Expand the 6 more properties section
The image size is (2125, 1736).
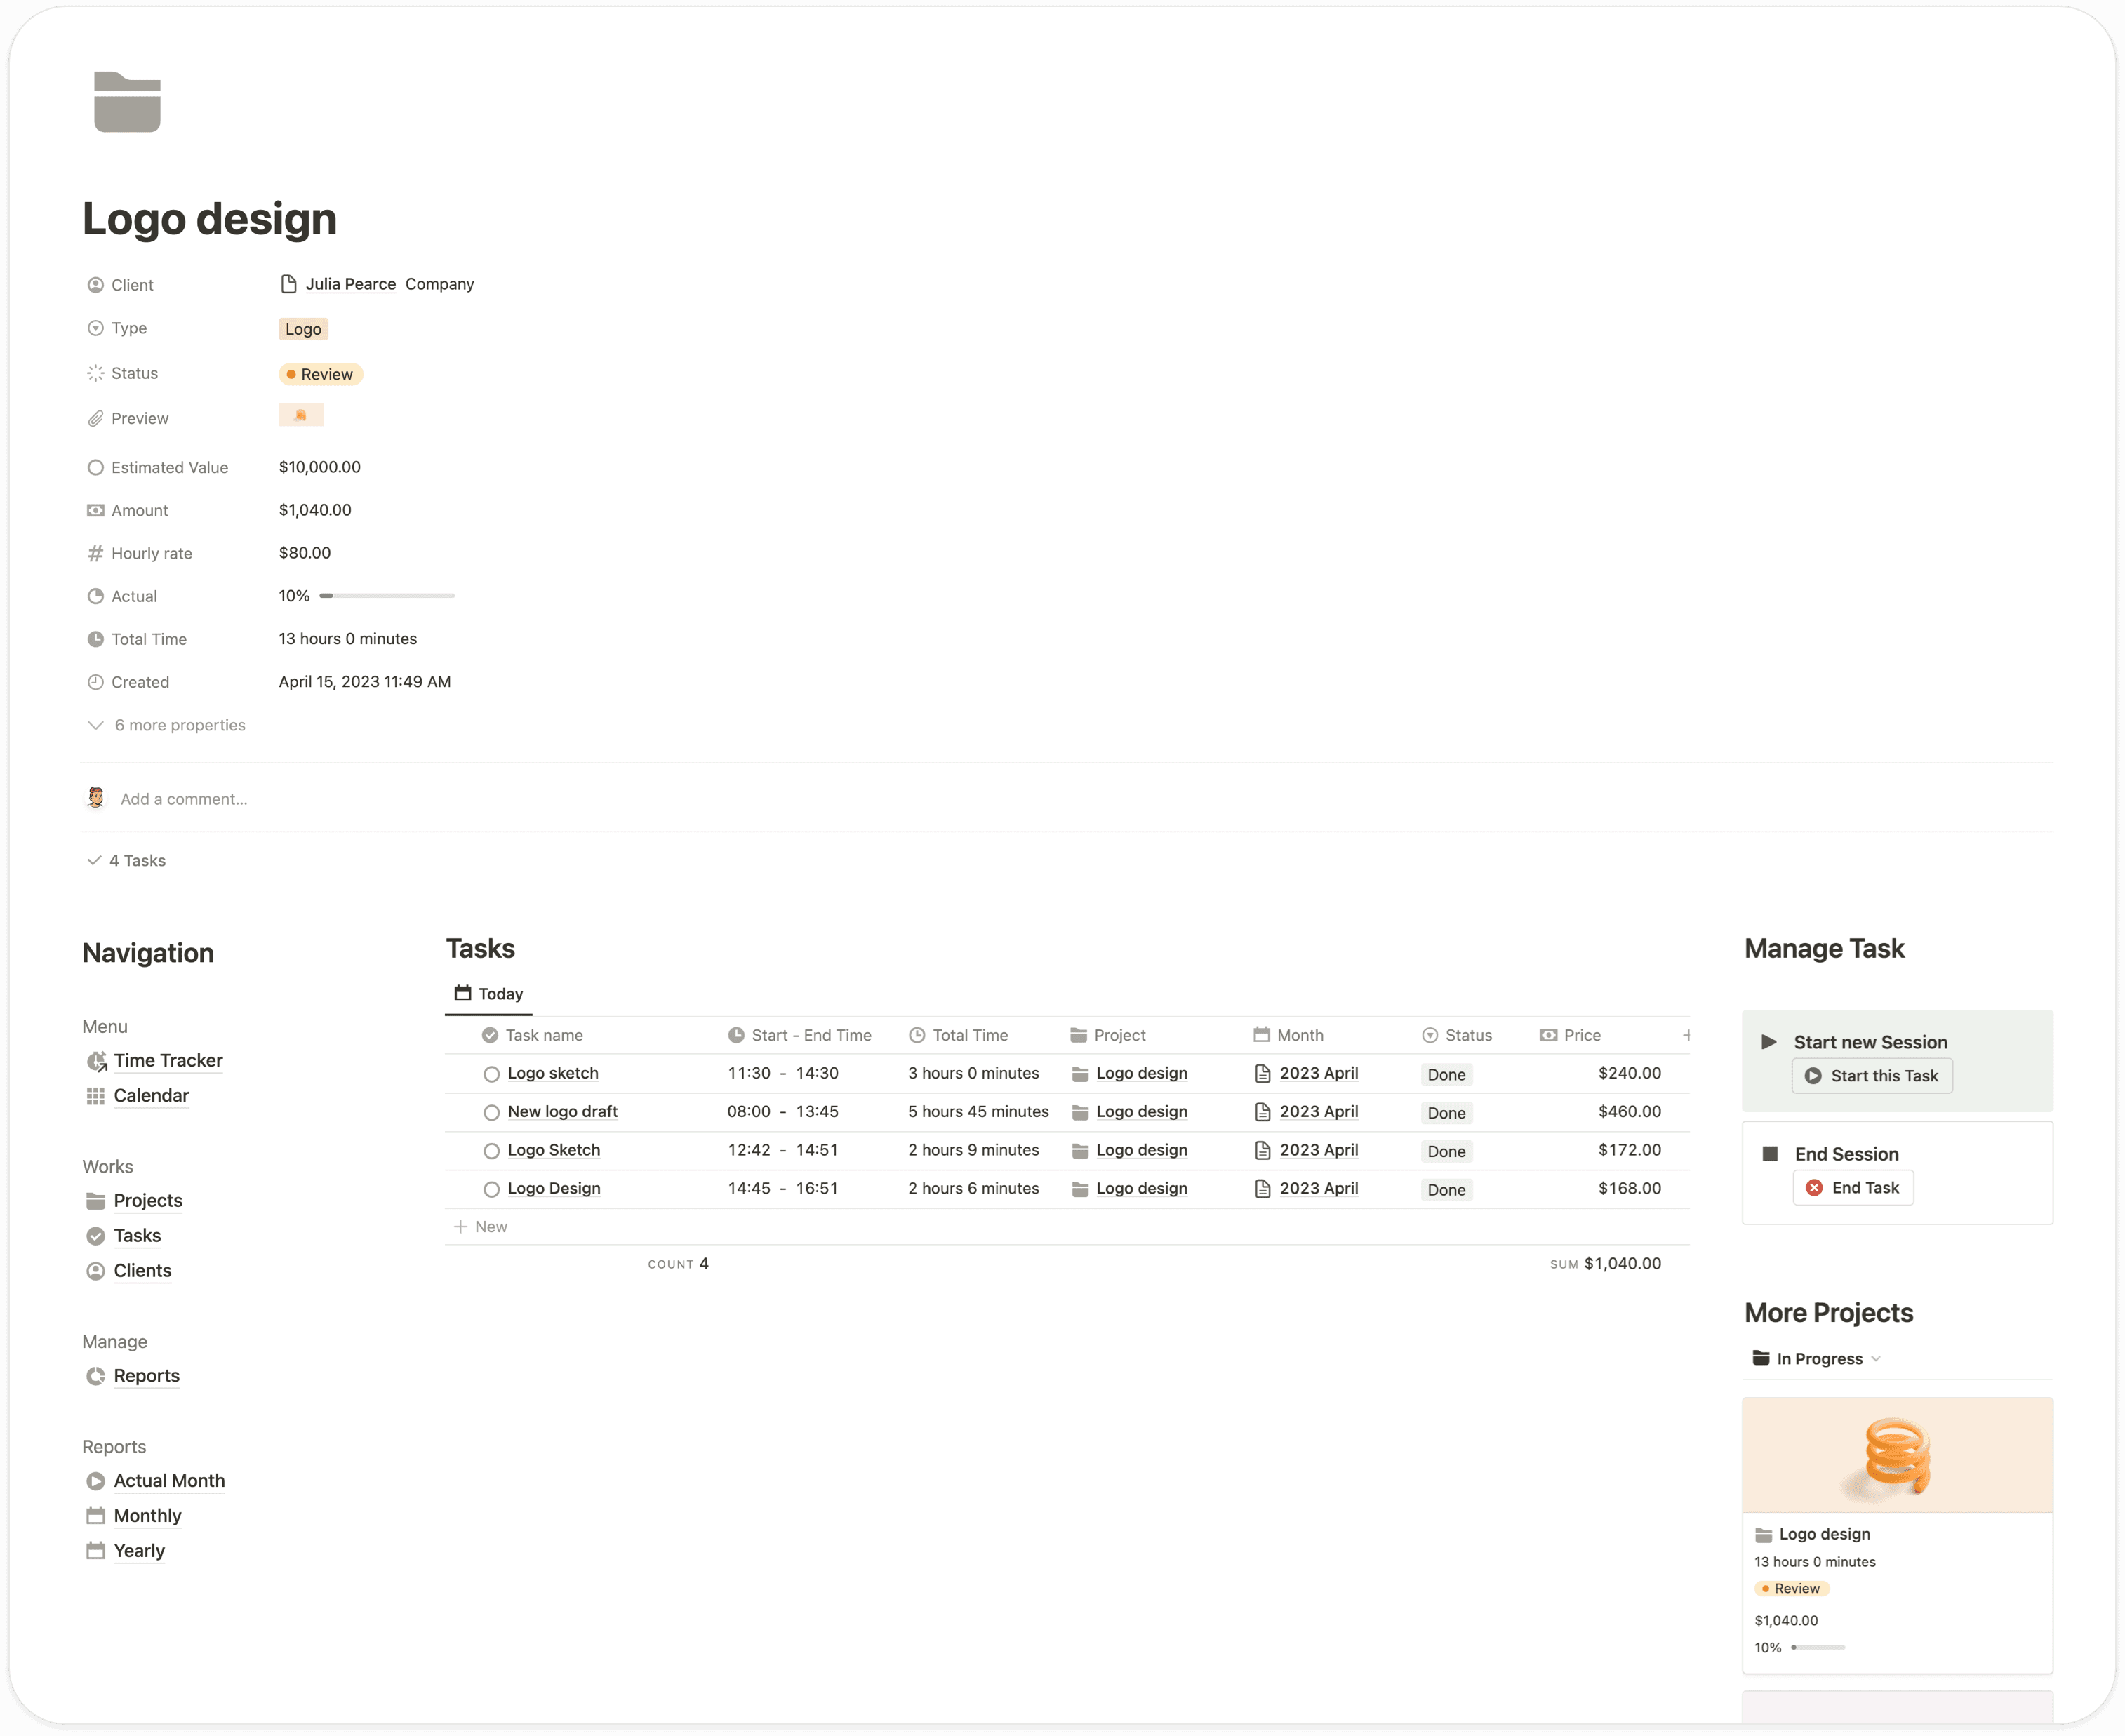(x=180, y=724)
